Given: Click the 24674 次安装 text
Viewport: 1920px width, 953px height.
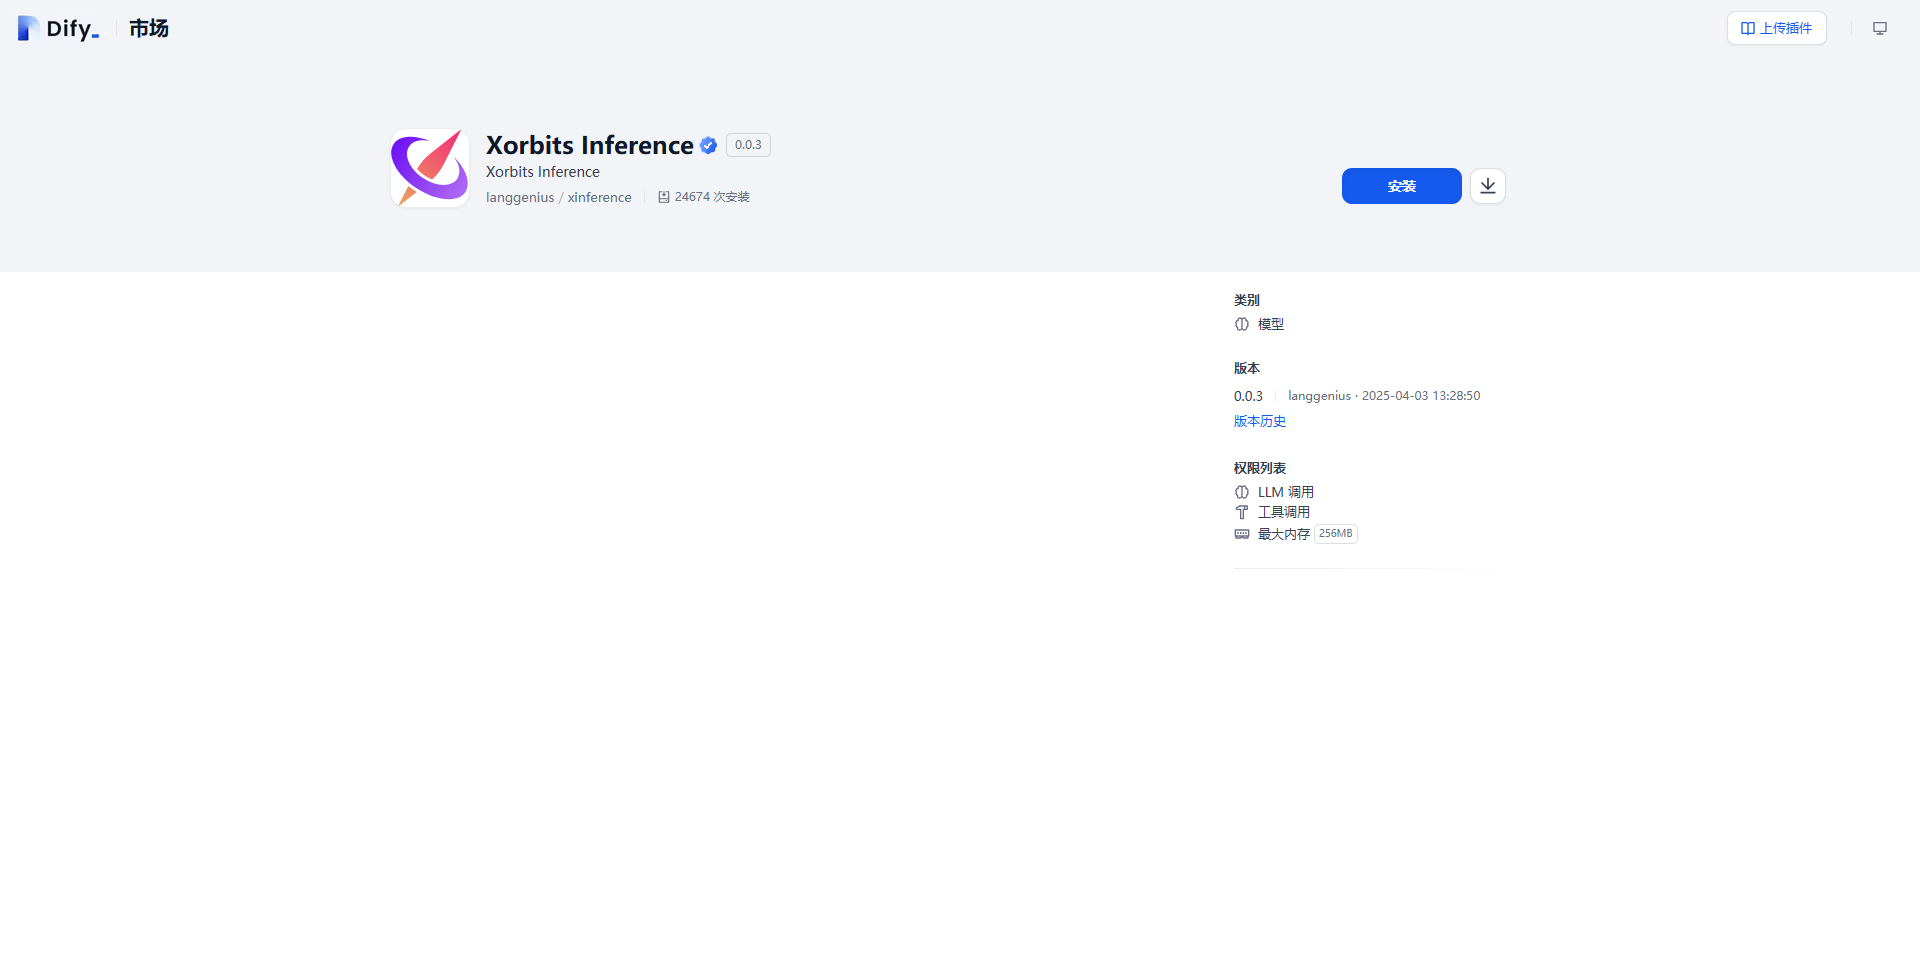Looking at the screenshot, I should point(712,197).
